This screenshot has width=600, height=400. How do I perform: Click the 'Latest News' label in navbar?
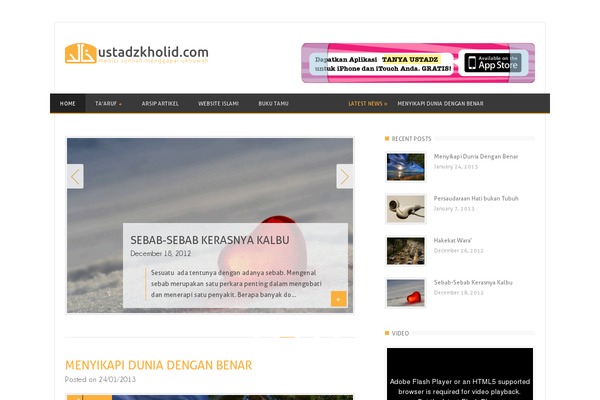368,104
